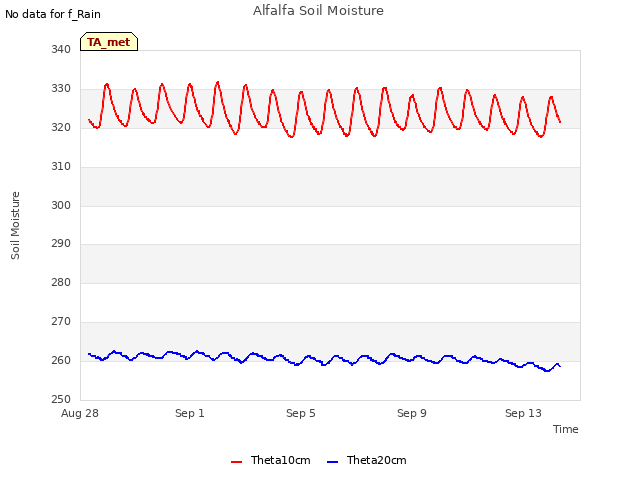Click the Aug 28 x-axis label

(x=80, y=413)
